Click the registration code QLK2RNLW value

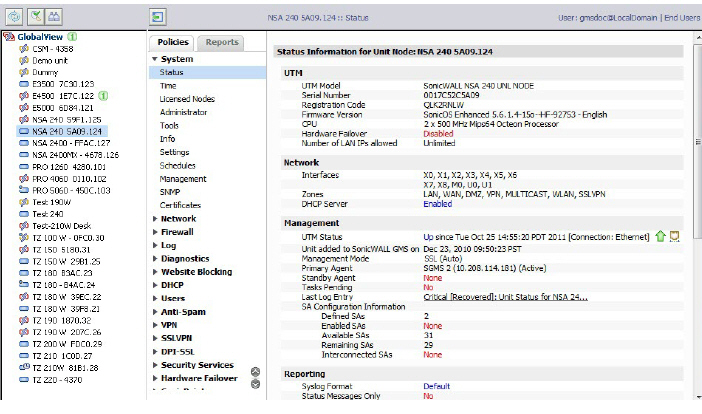(x=443, y=105)
